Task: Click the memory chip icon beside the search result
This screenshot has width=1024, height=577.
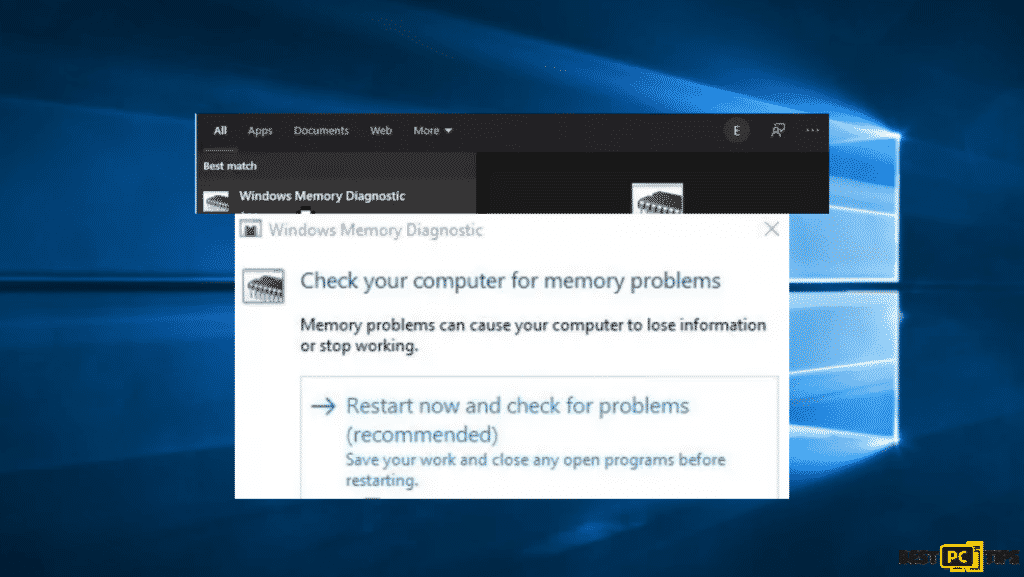Action: click(x=216, y=201)
